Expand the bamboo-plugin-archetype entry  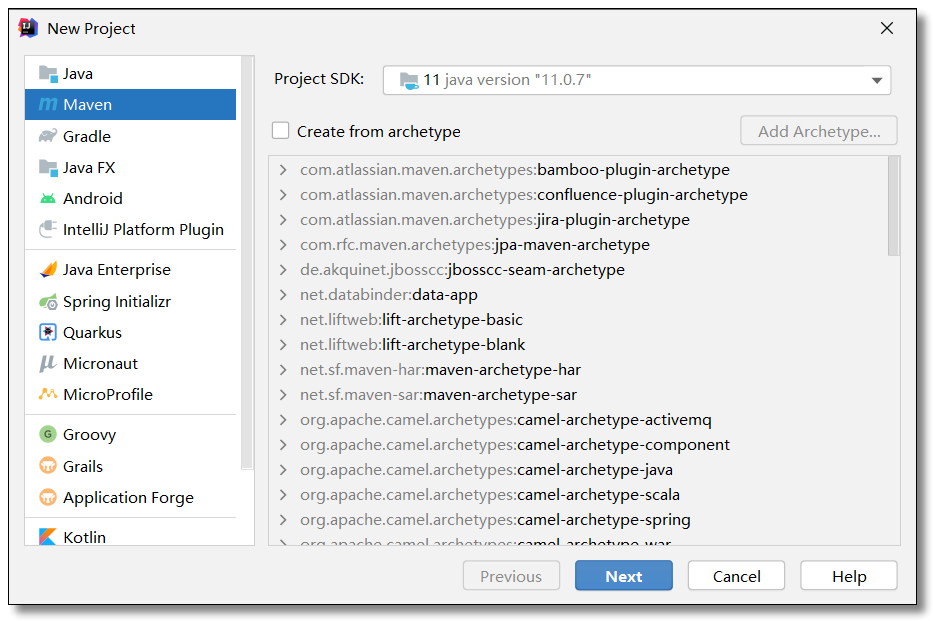pos(284,170)
